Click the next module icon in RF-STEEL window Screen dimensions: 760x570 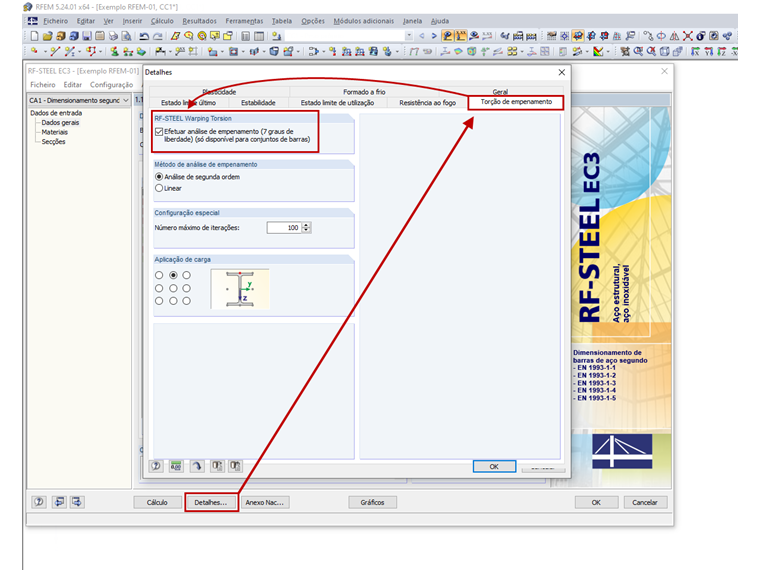(x=77, y=502)
